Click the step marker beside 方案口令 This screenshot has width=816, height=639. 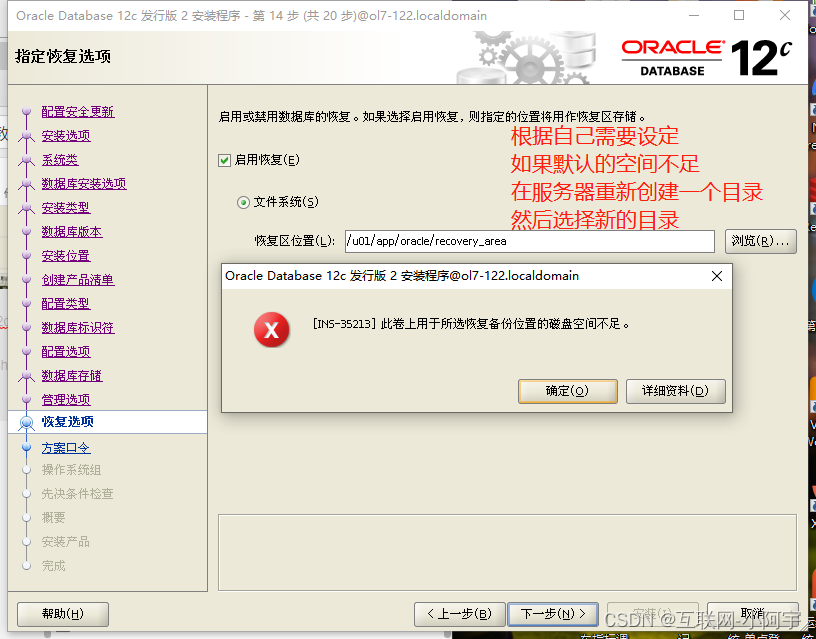(27, 447)
